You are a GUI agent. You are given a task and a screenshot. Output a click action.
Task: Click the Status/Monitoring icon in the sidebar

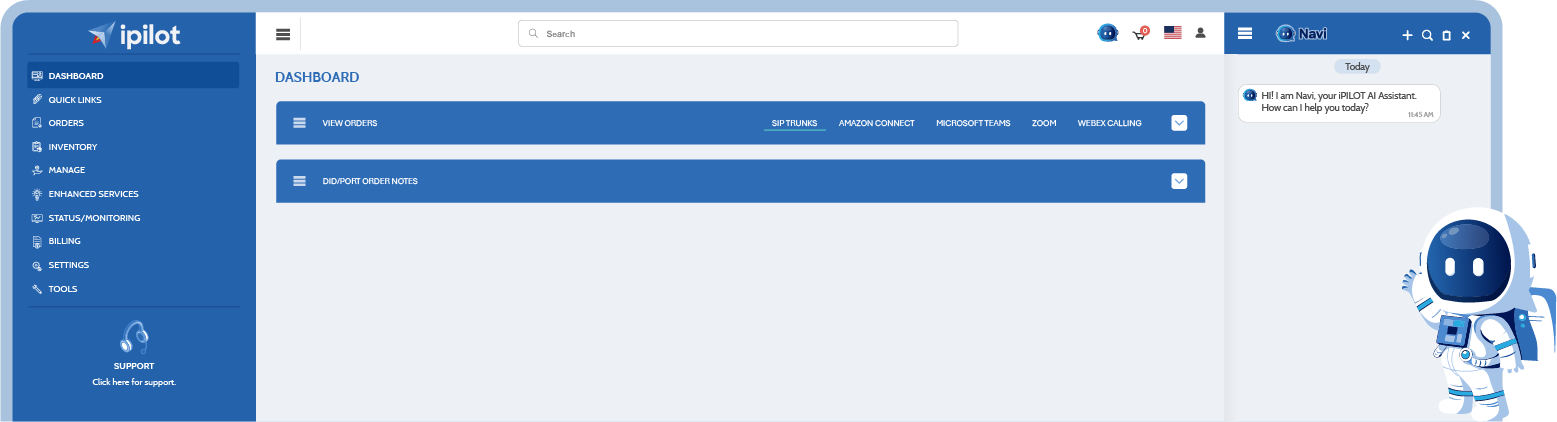37,218
